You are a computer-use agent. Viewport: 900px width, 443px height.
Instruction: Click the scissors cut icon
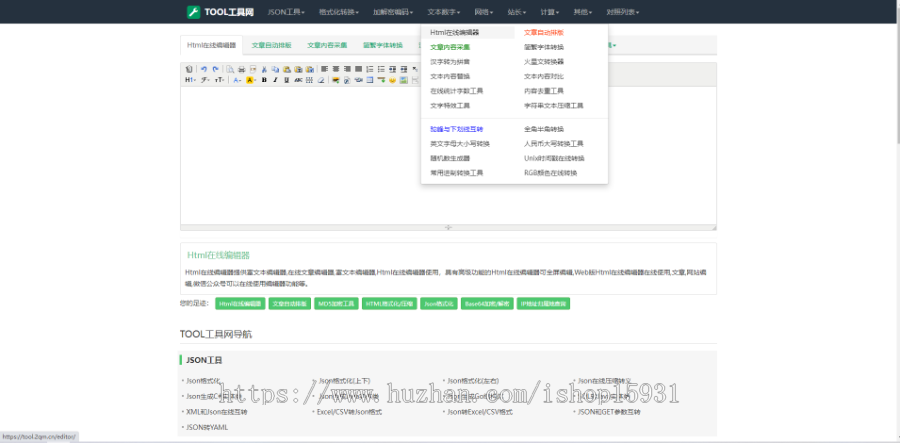click(x=264, y=69)
